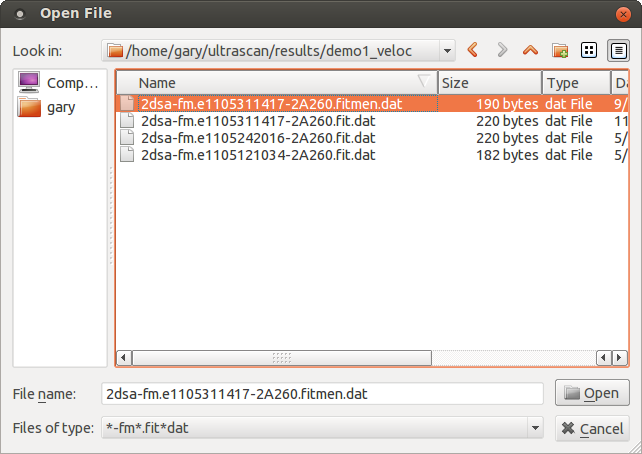Create a new folder icon
The height and width of the screenshot is (454, 642).
pos(560,50)
